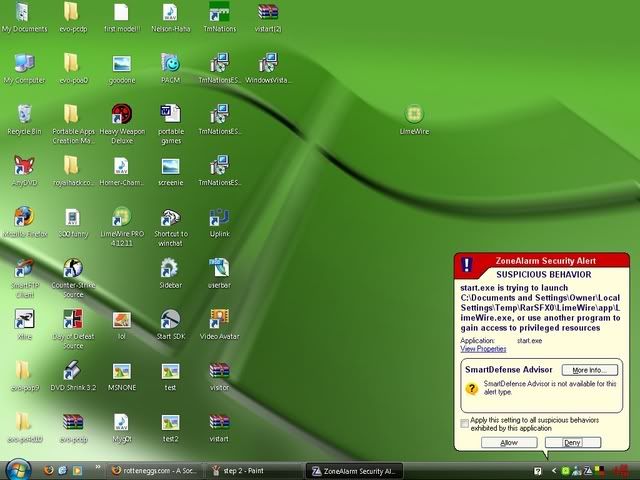This screenshot has height=480, width=640.
Task: Select the Day of Defeat Source icon
Action: pos(73,329)
